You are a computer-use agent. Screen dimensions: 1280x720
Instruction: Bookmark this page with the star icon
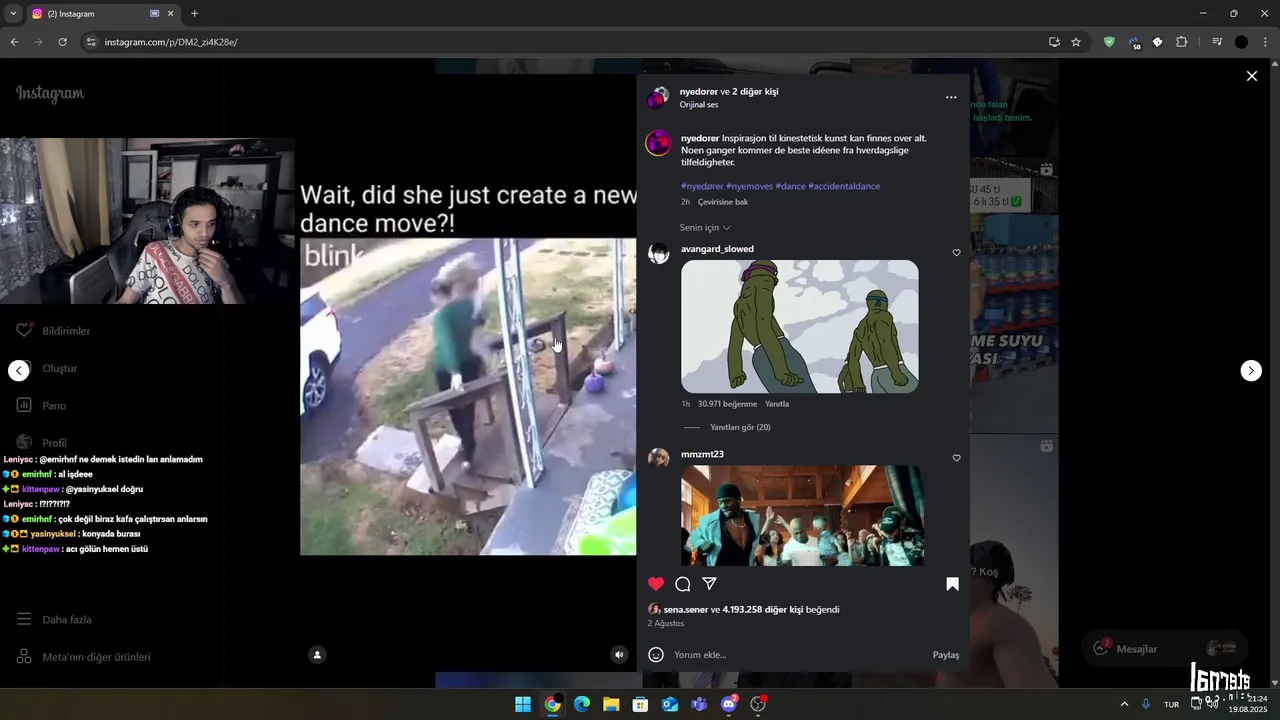pos(1076,42)
